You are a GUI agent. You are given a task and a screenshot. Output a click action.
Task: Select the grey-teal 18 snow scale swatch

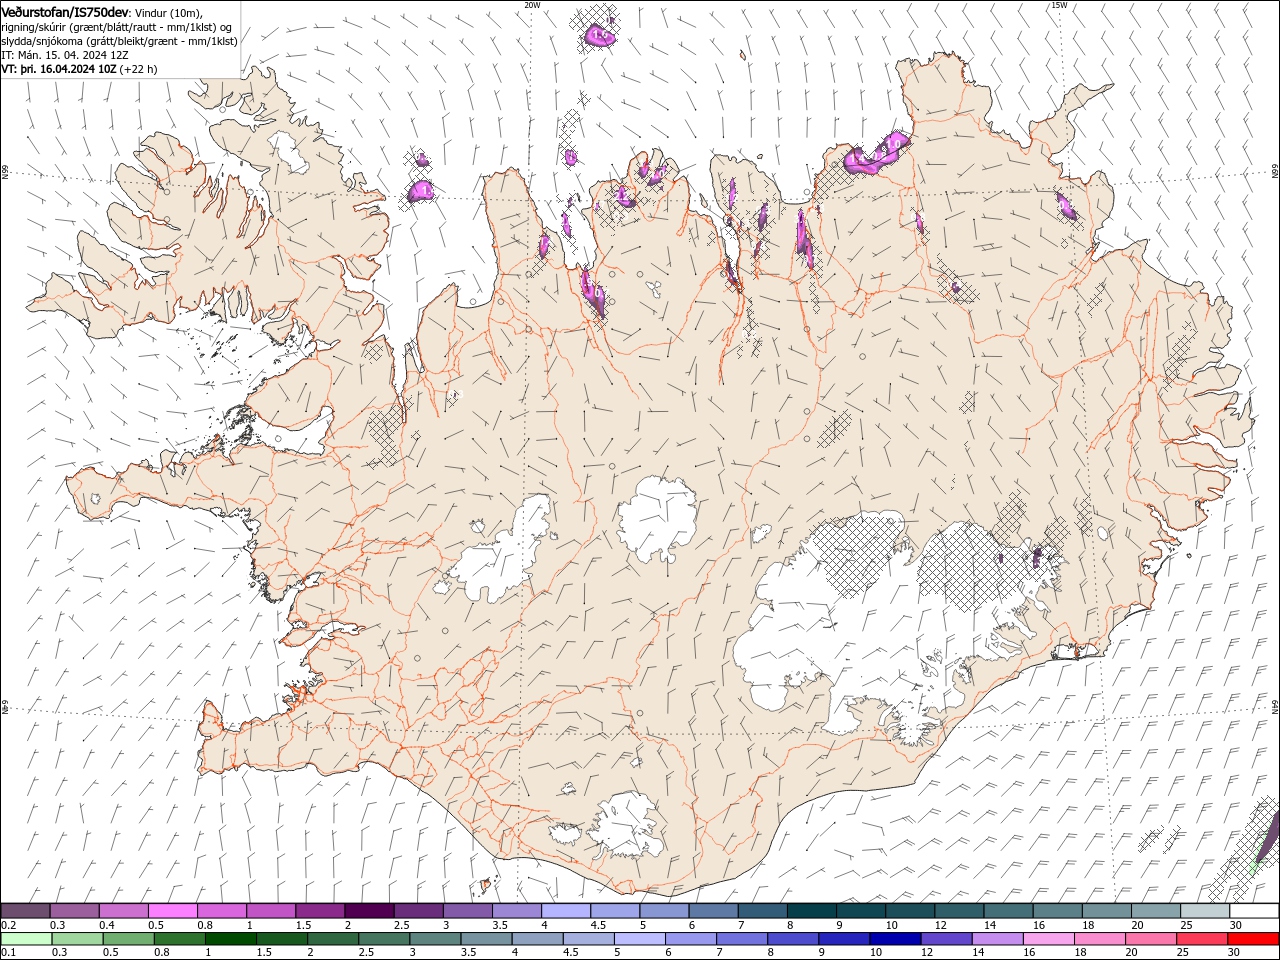tap(1108, 911)
